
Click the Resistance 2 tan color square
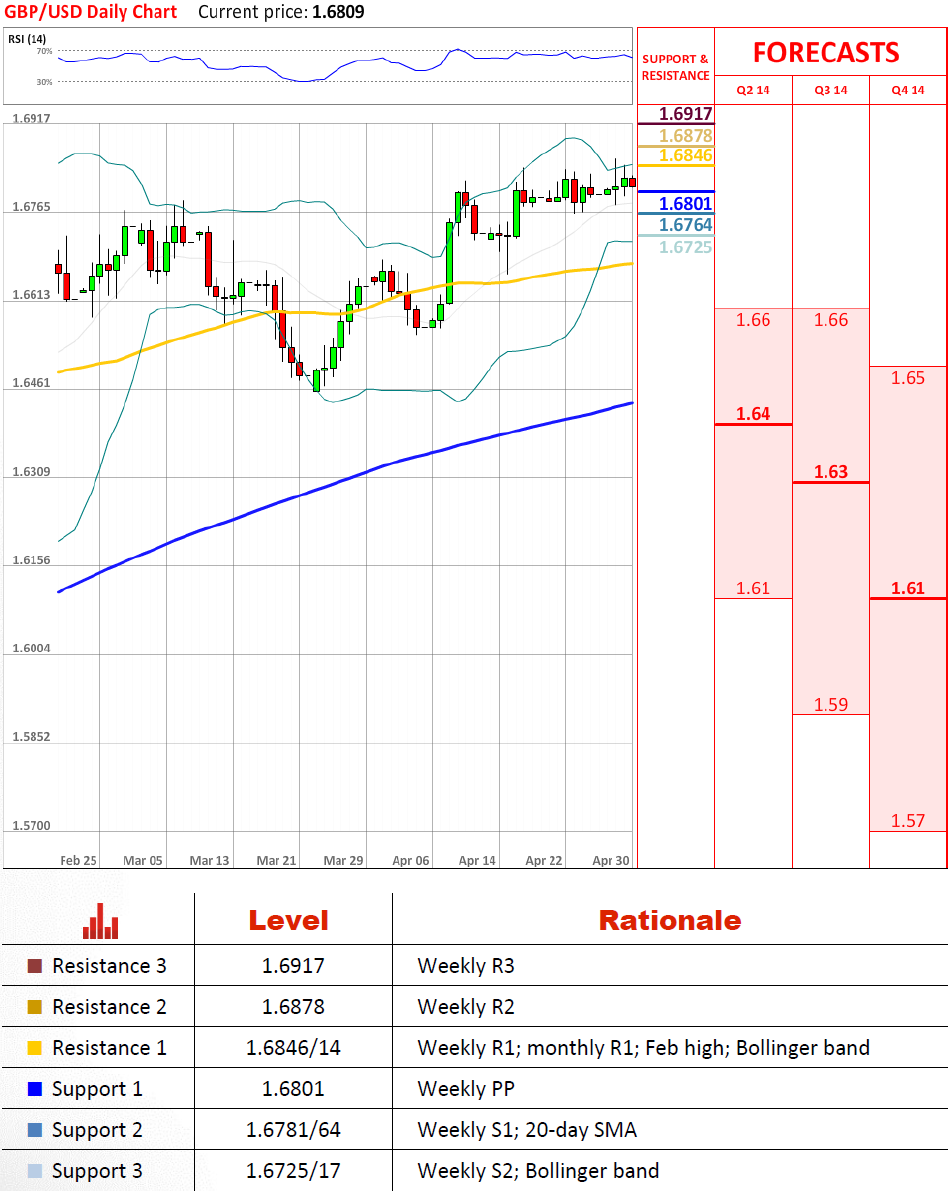34,1007
